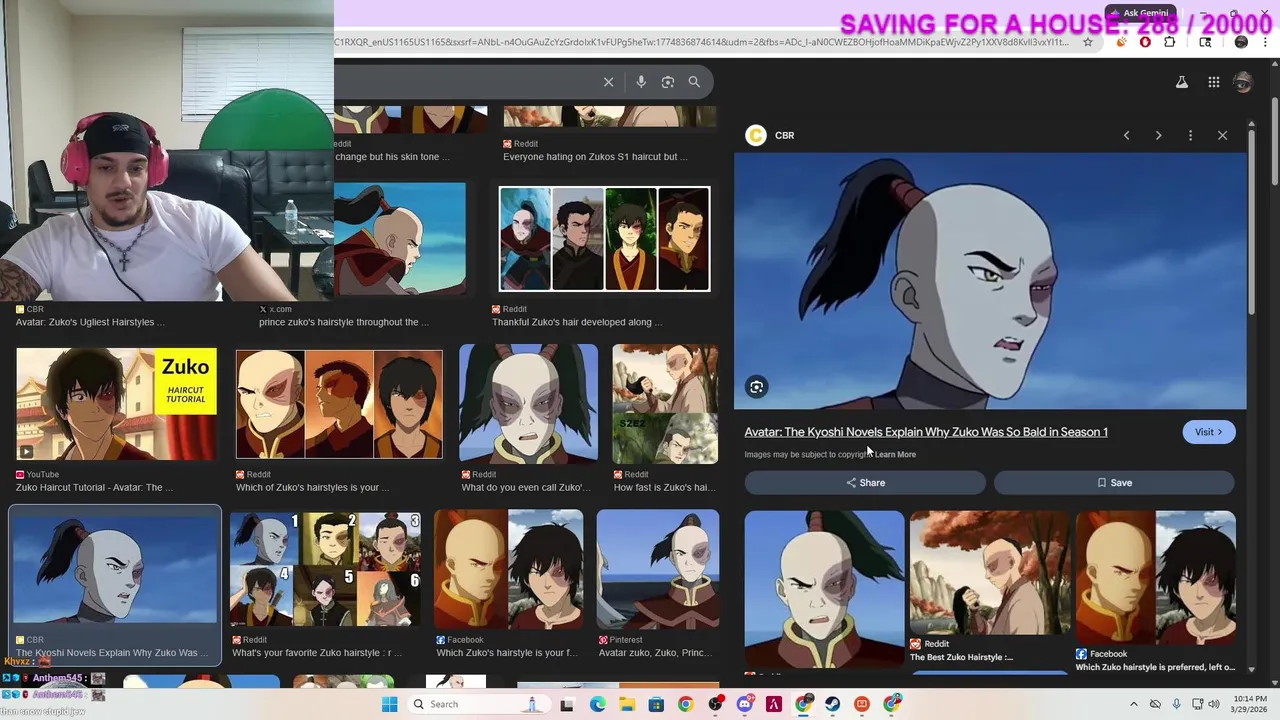Save the image with Save button

pos(1114,483)
